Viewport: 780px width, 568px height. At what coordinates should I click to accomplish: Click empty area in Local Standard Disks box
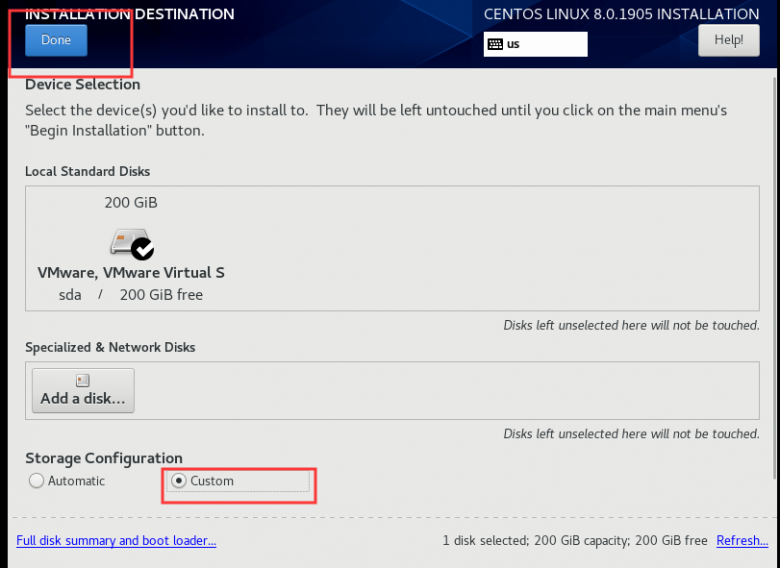point(492,249)
